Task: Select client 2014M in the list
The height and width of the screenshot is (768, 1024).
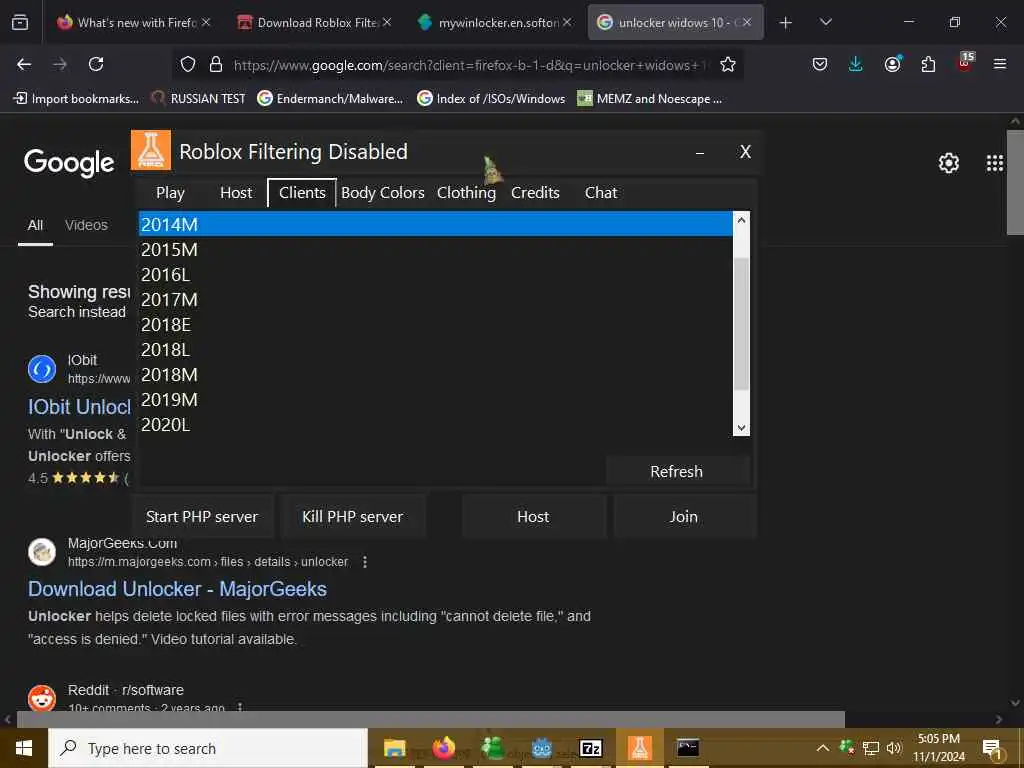Action: [436, 224]
